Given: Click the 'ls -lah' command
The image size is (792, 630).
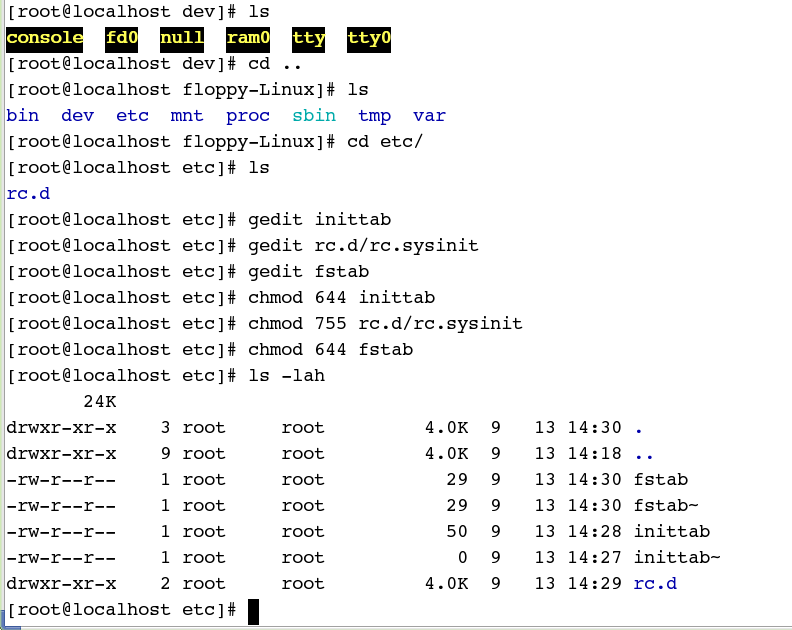Looking at the screenshot, I should pyautogui.click(x=286, y=376).
